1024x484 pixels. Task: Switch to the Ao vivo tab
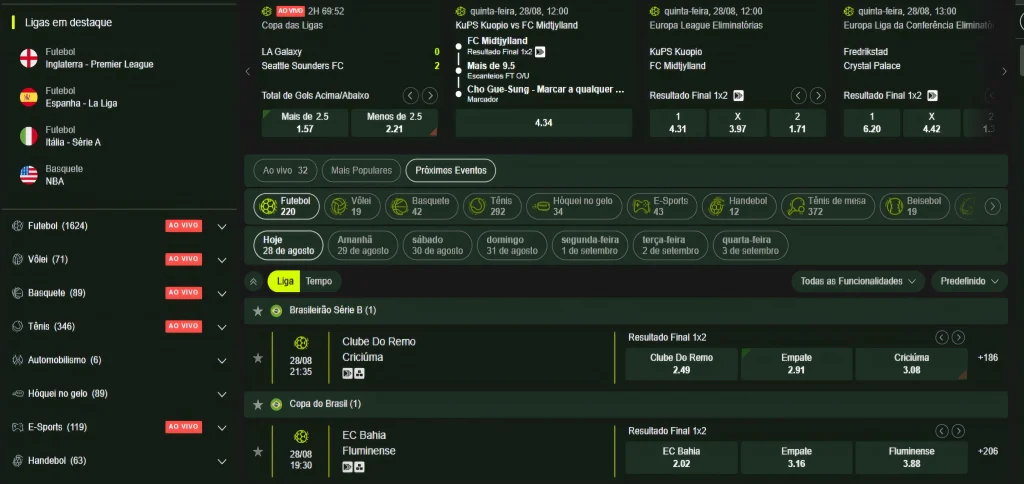point(285,170)
